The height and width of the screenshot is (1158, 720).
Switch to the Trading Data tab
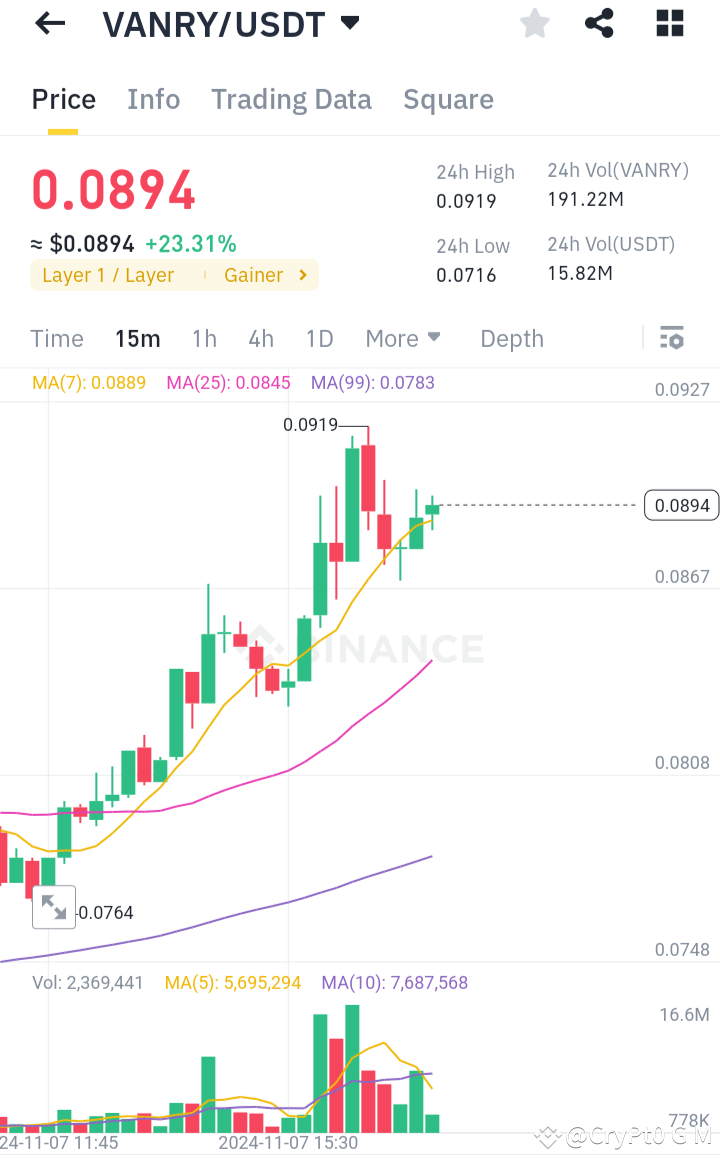tap(291, 99)
